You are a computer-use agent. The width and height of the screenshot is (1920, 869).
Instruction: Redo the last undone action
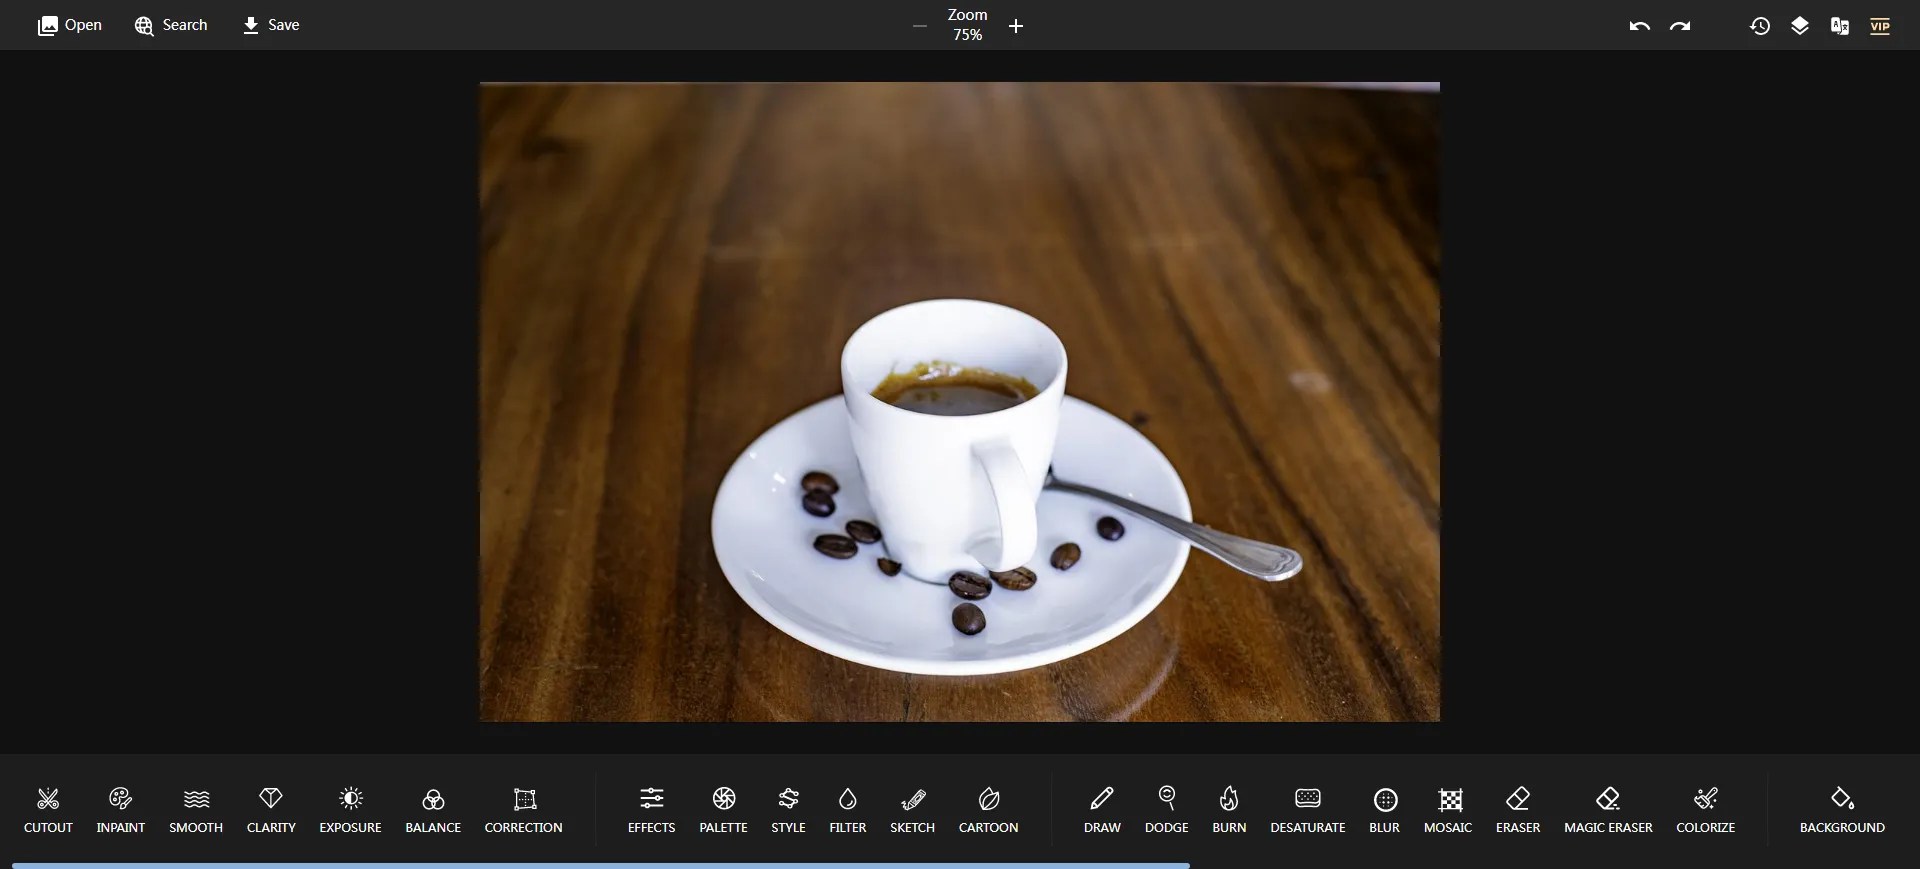[1680, 26]
